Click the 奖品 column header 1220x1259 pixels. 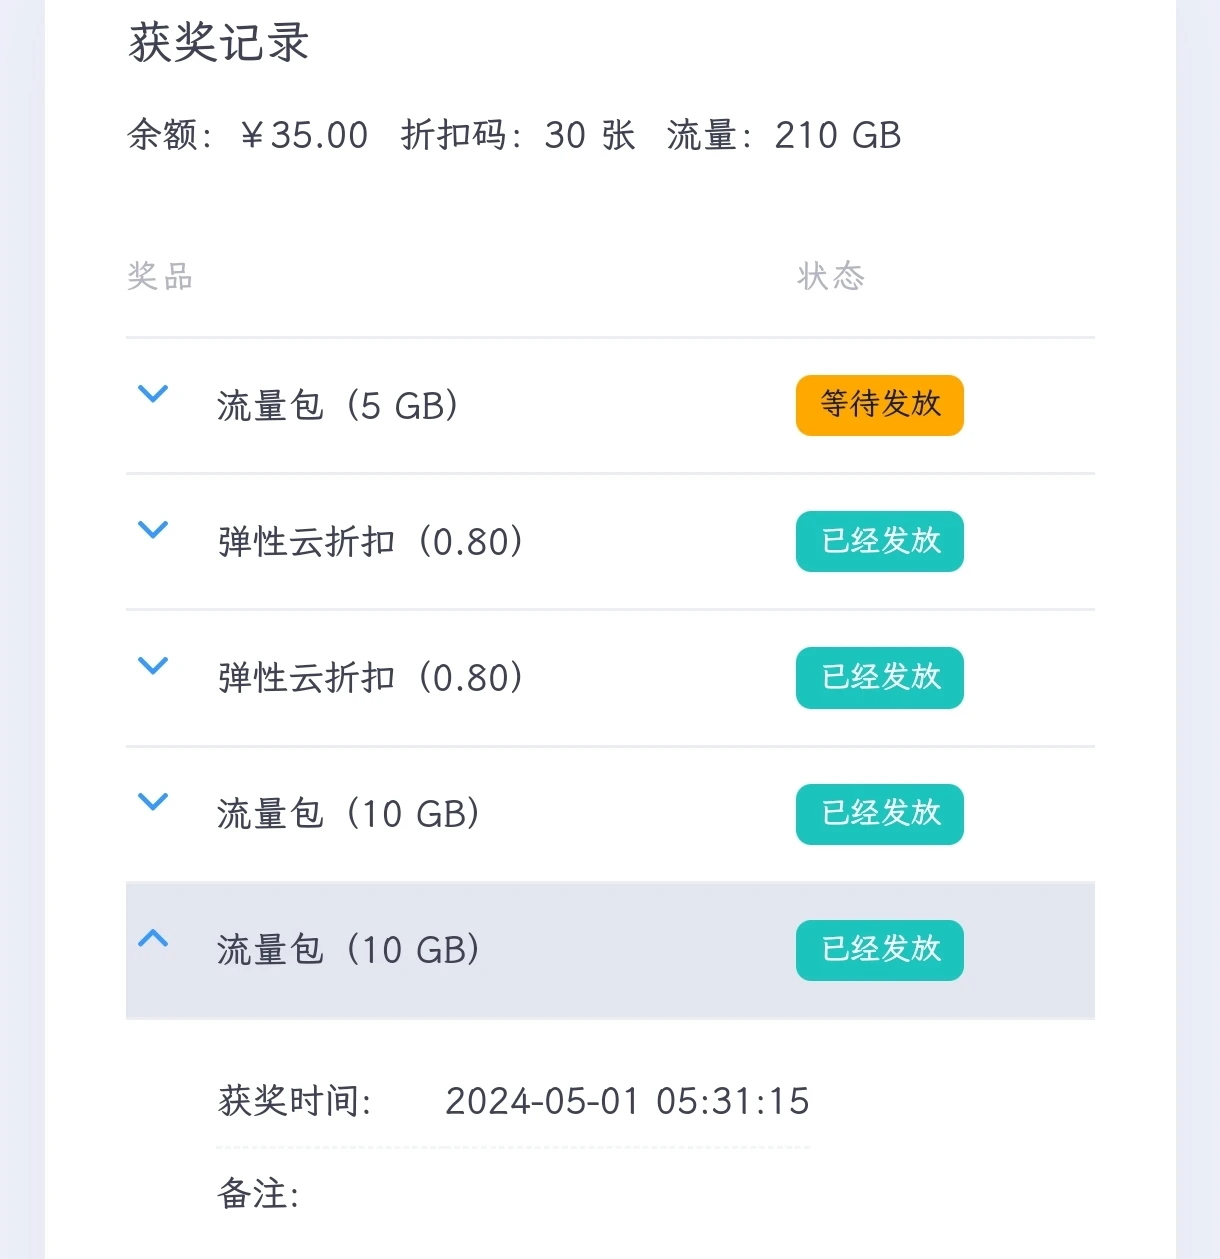tap(160, 276)
